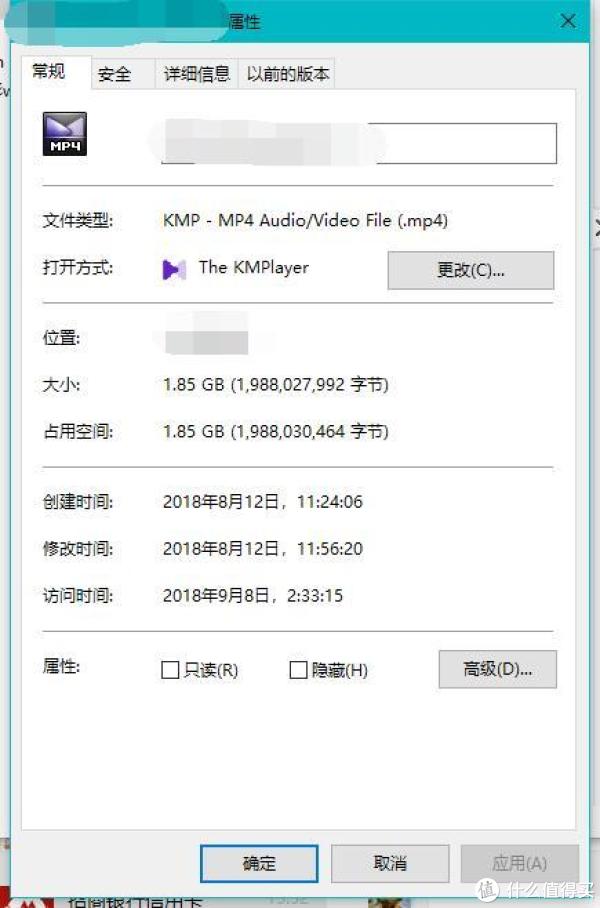Click the 大小 value 1,988,027,992 字节

click(x=310, y=385)
